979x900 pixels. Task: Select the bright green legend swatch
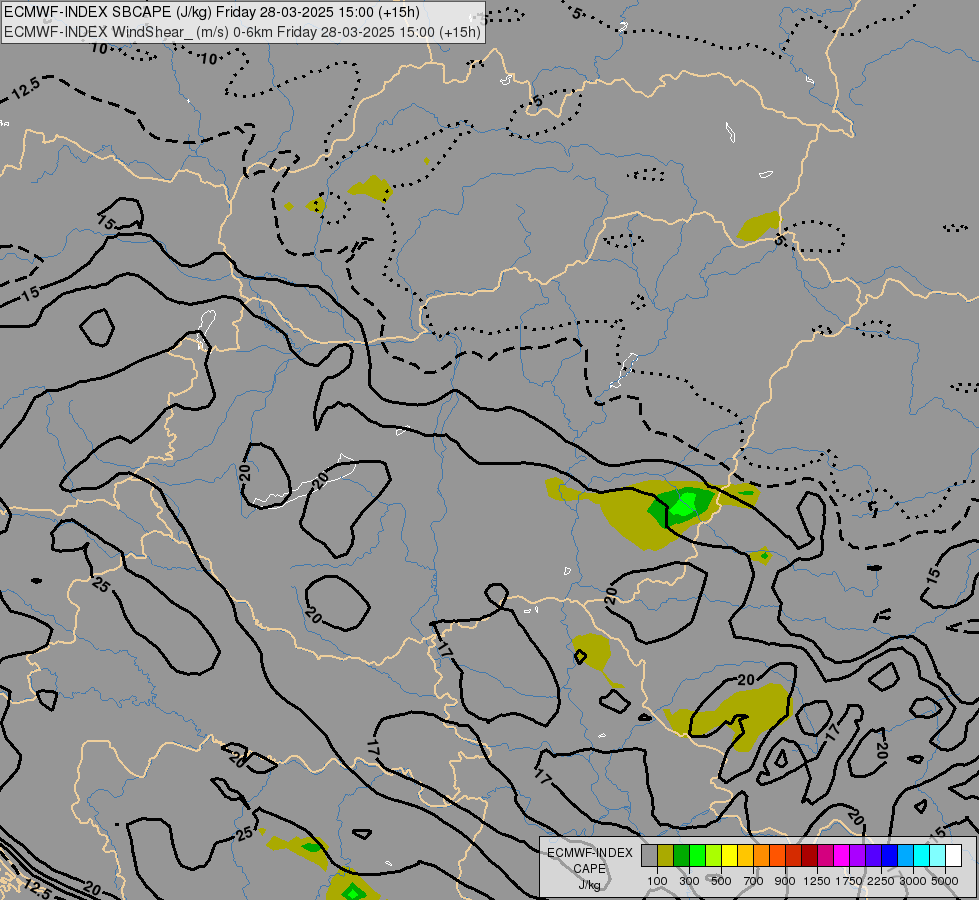697,855
